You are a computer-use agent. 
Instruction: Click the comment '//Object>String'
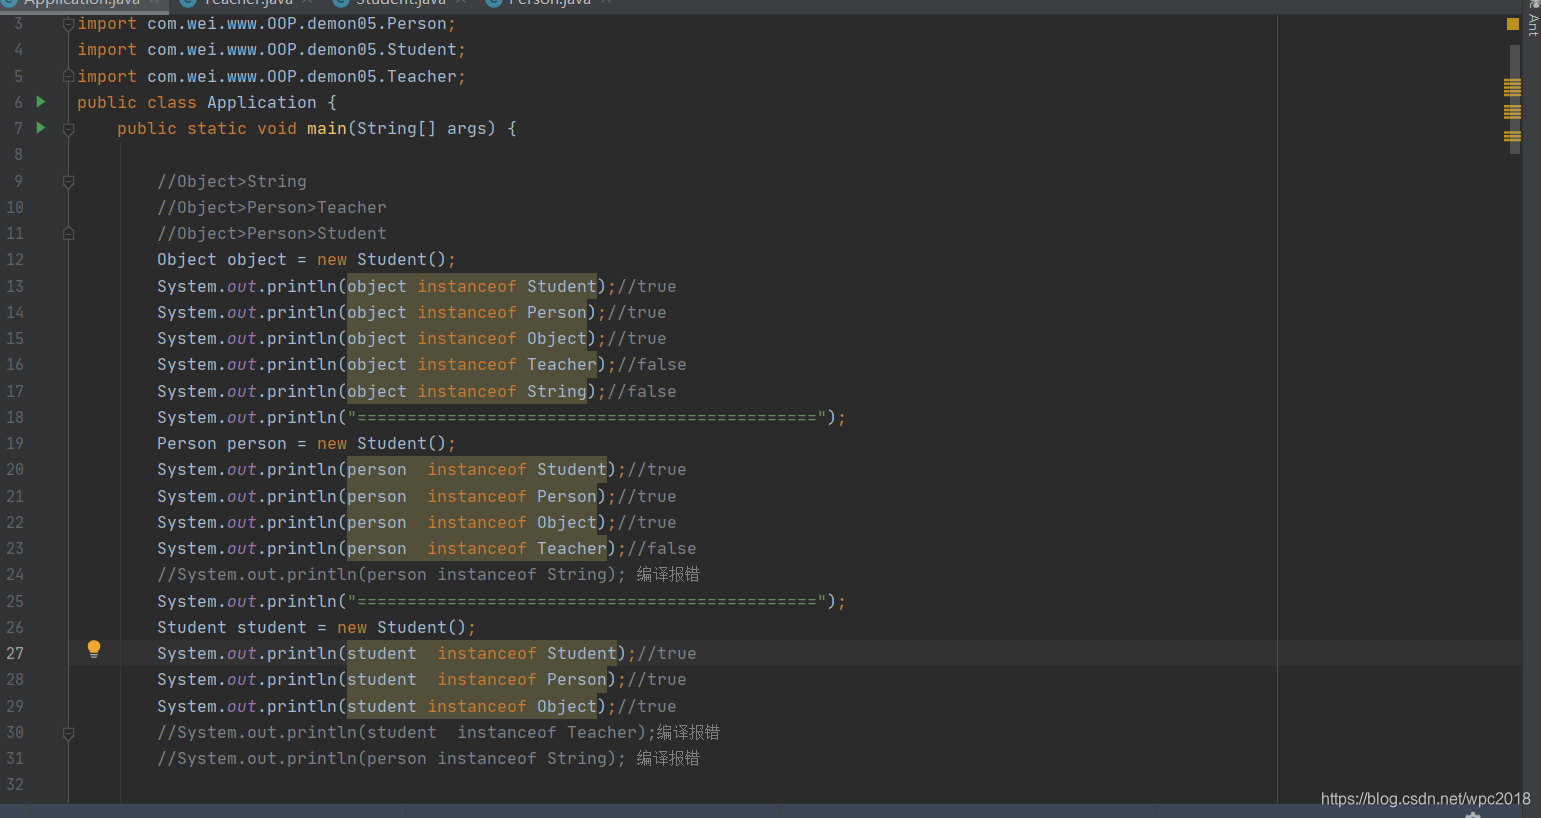coord(232,182)
